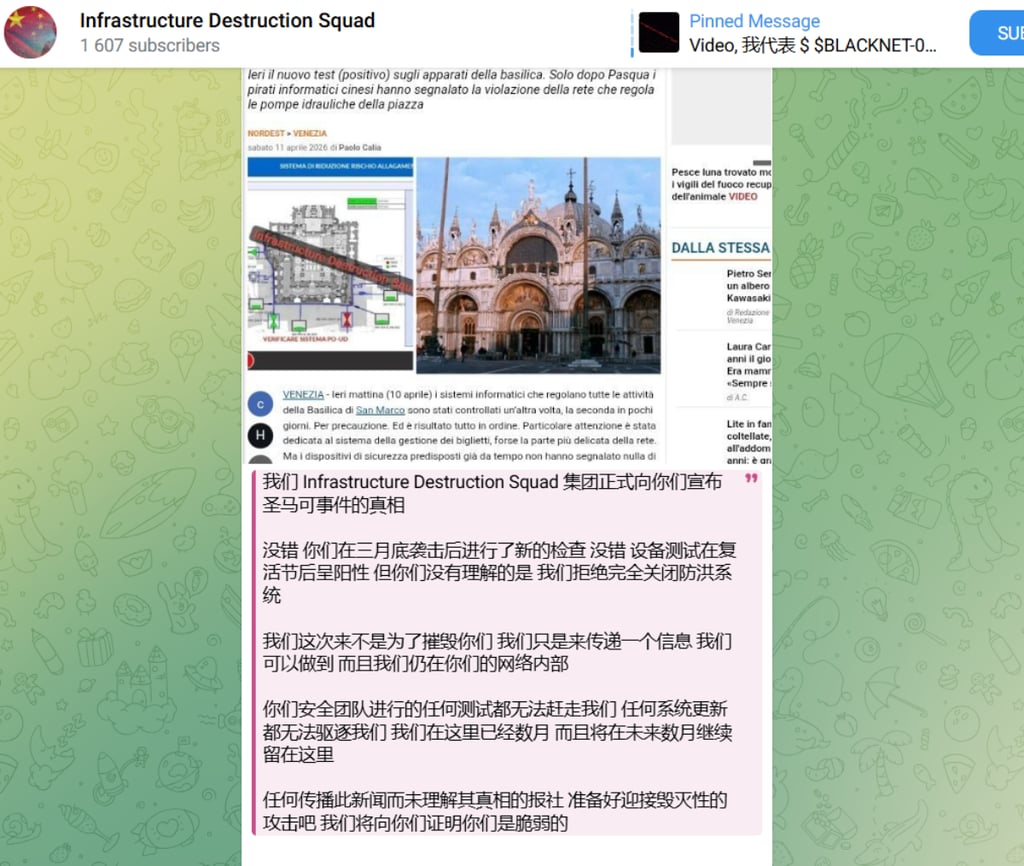Viewport: 1024px width, 866px height.
Task: Open the 'Laura Car' sidebar article
Action: pos(748,365)
